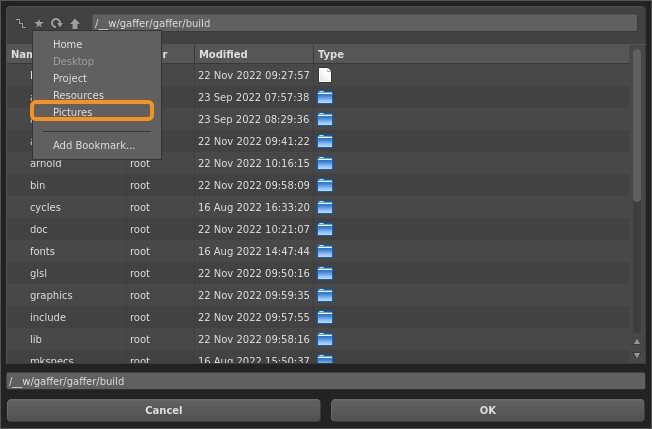Image resolution: width=652 pixels, height=429 pixels.
Task: Click the refresh listing icon
Action: tap(57, 23)
